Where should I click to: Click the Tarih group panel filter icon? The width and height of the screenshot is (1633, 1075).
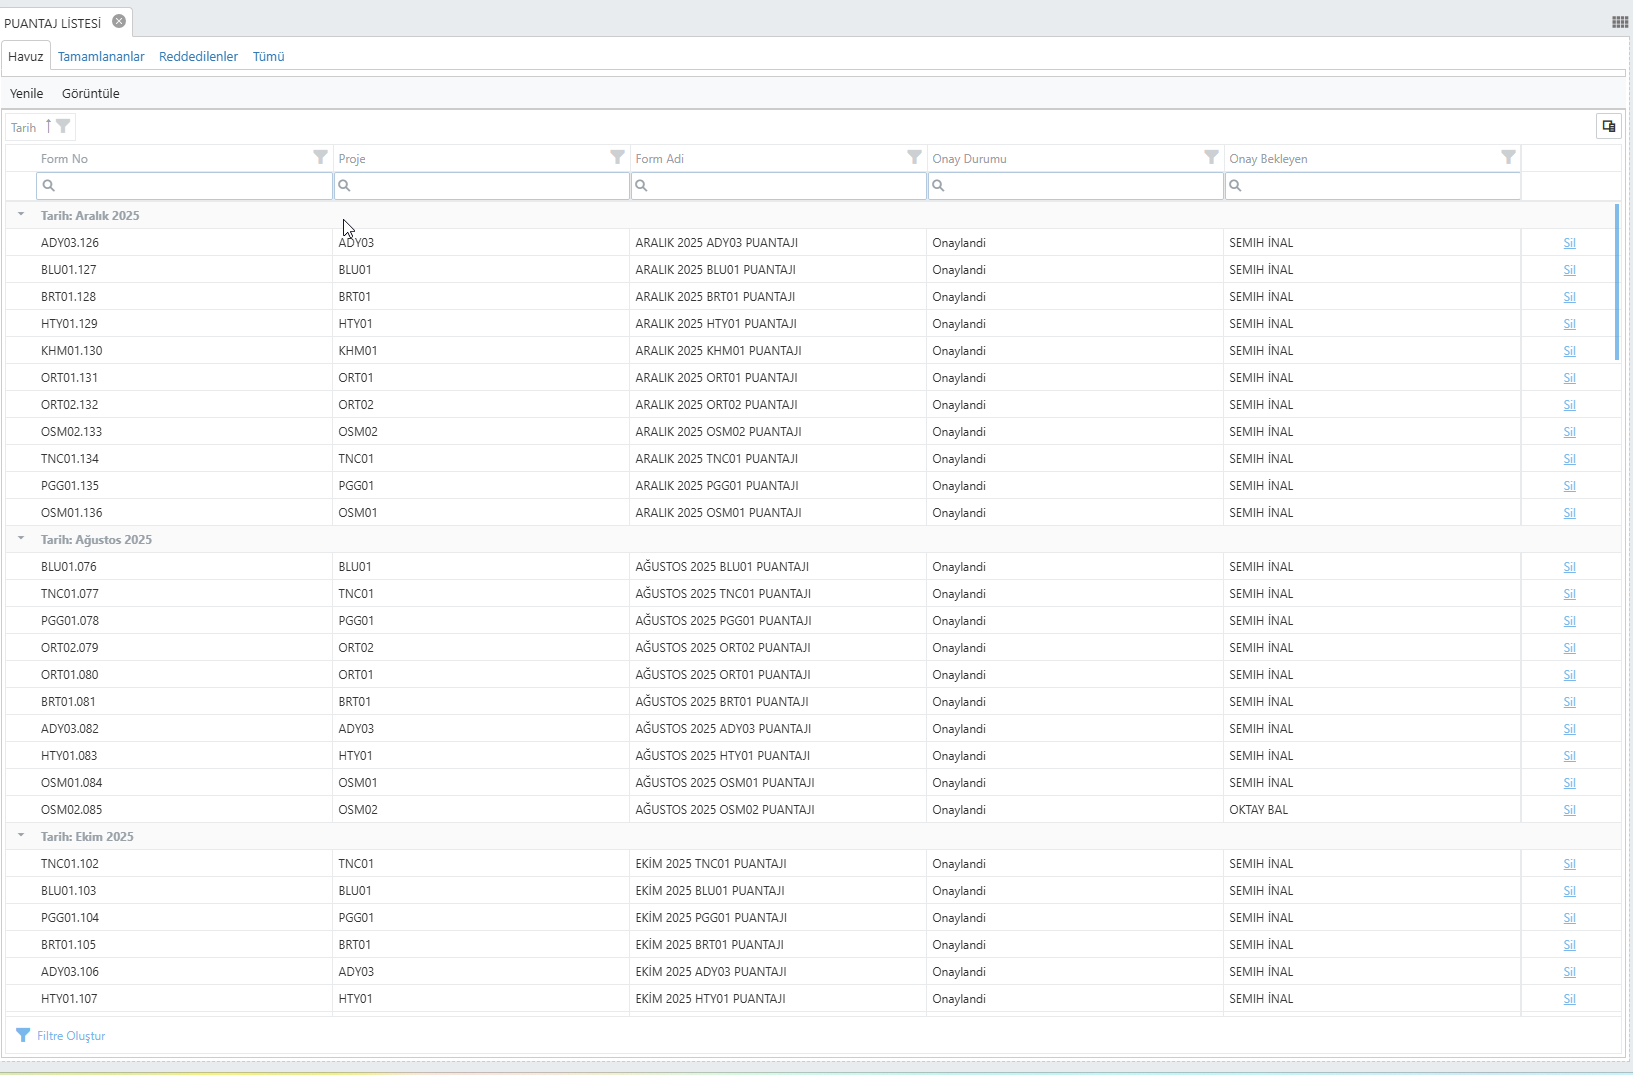point(63,126)
